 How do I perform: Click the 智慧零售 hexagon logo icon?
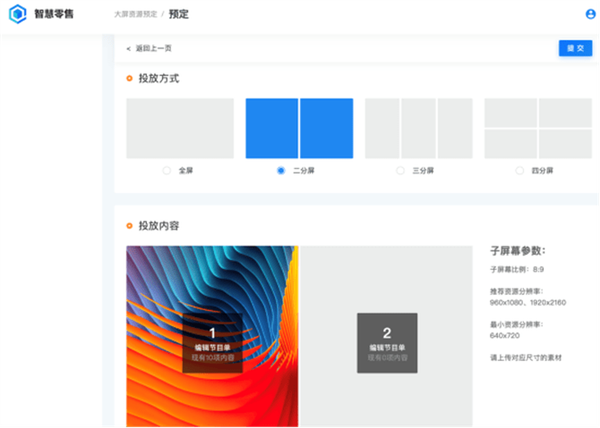point(18,14)
